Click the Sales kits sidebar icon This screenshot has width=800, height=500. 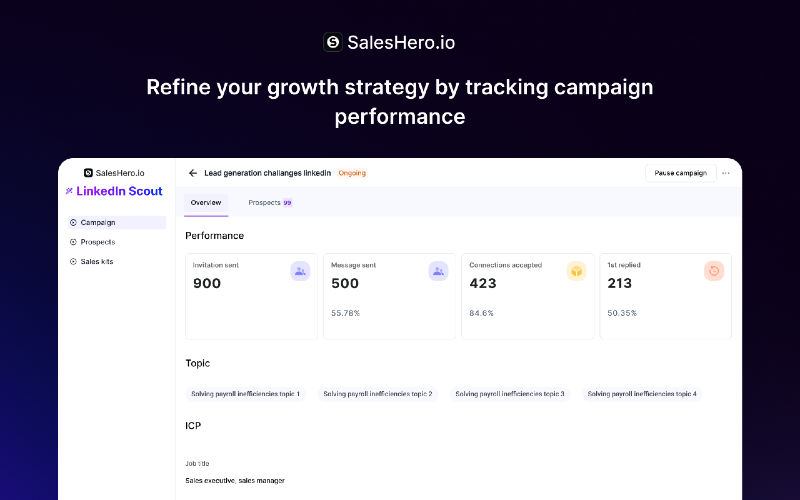pos(73,261)
